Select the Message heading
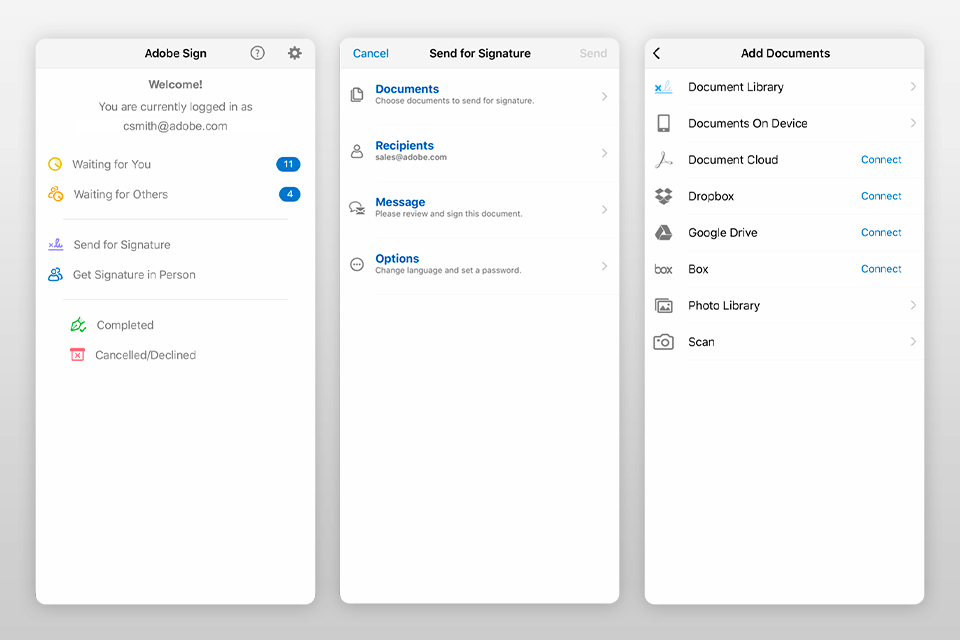This screenshot has height=640, width=960. (x=400, y=202)
